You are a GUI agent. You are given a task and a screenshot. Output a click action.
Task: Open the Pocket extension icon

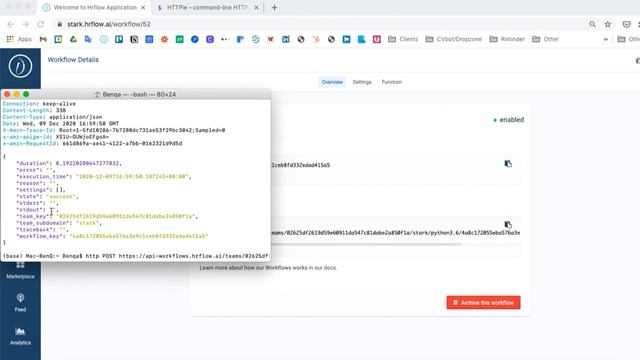pyautogui.click(x=627, y=24)
